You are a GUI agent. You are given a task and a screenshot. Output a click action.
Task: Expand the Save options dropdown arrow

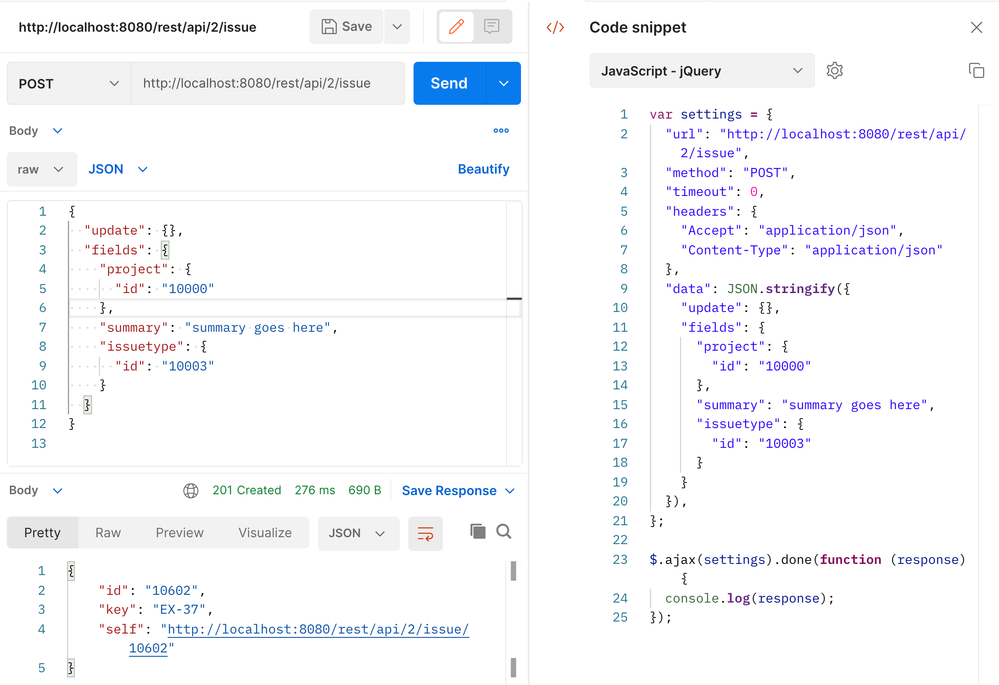pyautogui.click(x=397, y=27)
